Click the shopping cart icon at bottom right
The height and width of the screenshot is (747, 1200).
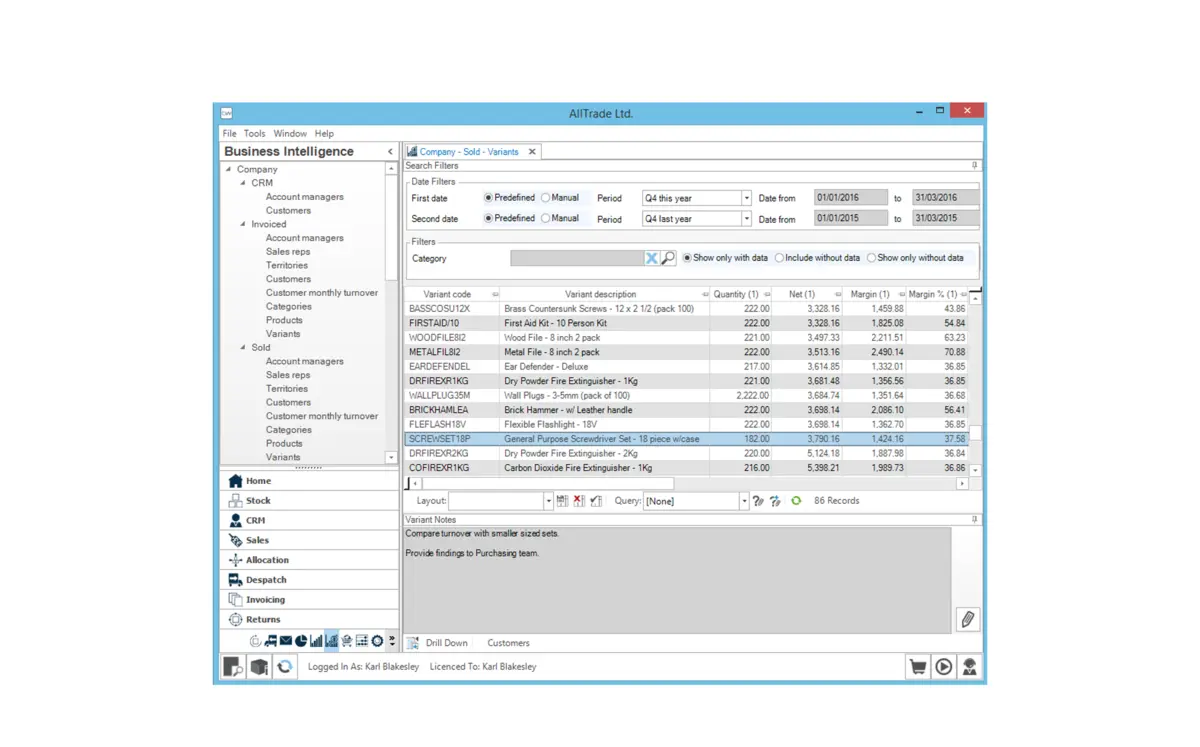coord(917,665)
